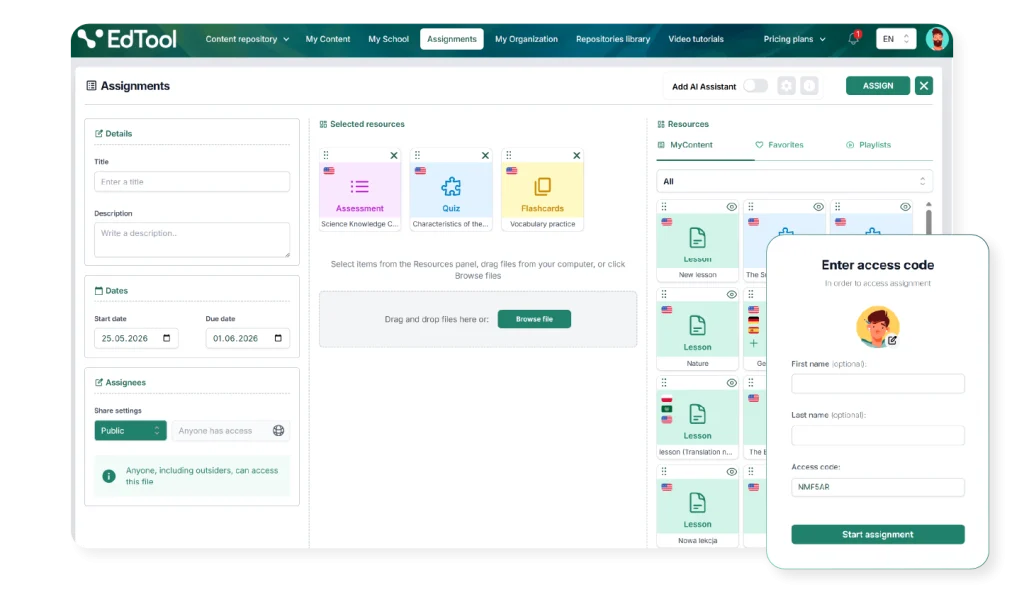Open the AI Assistant settings gear

786,86
